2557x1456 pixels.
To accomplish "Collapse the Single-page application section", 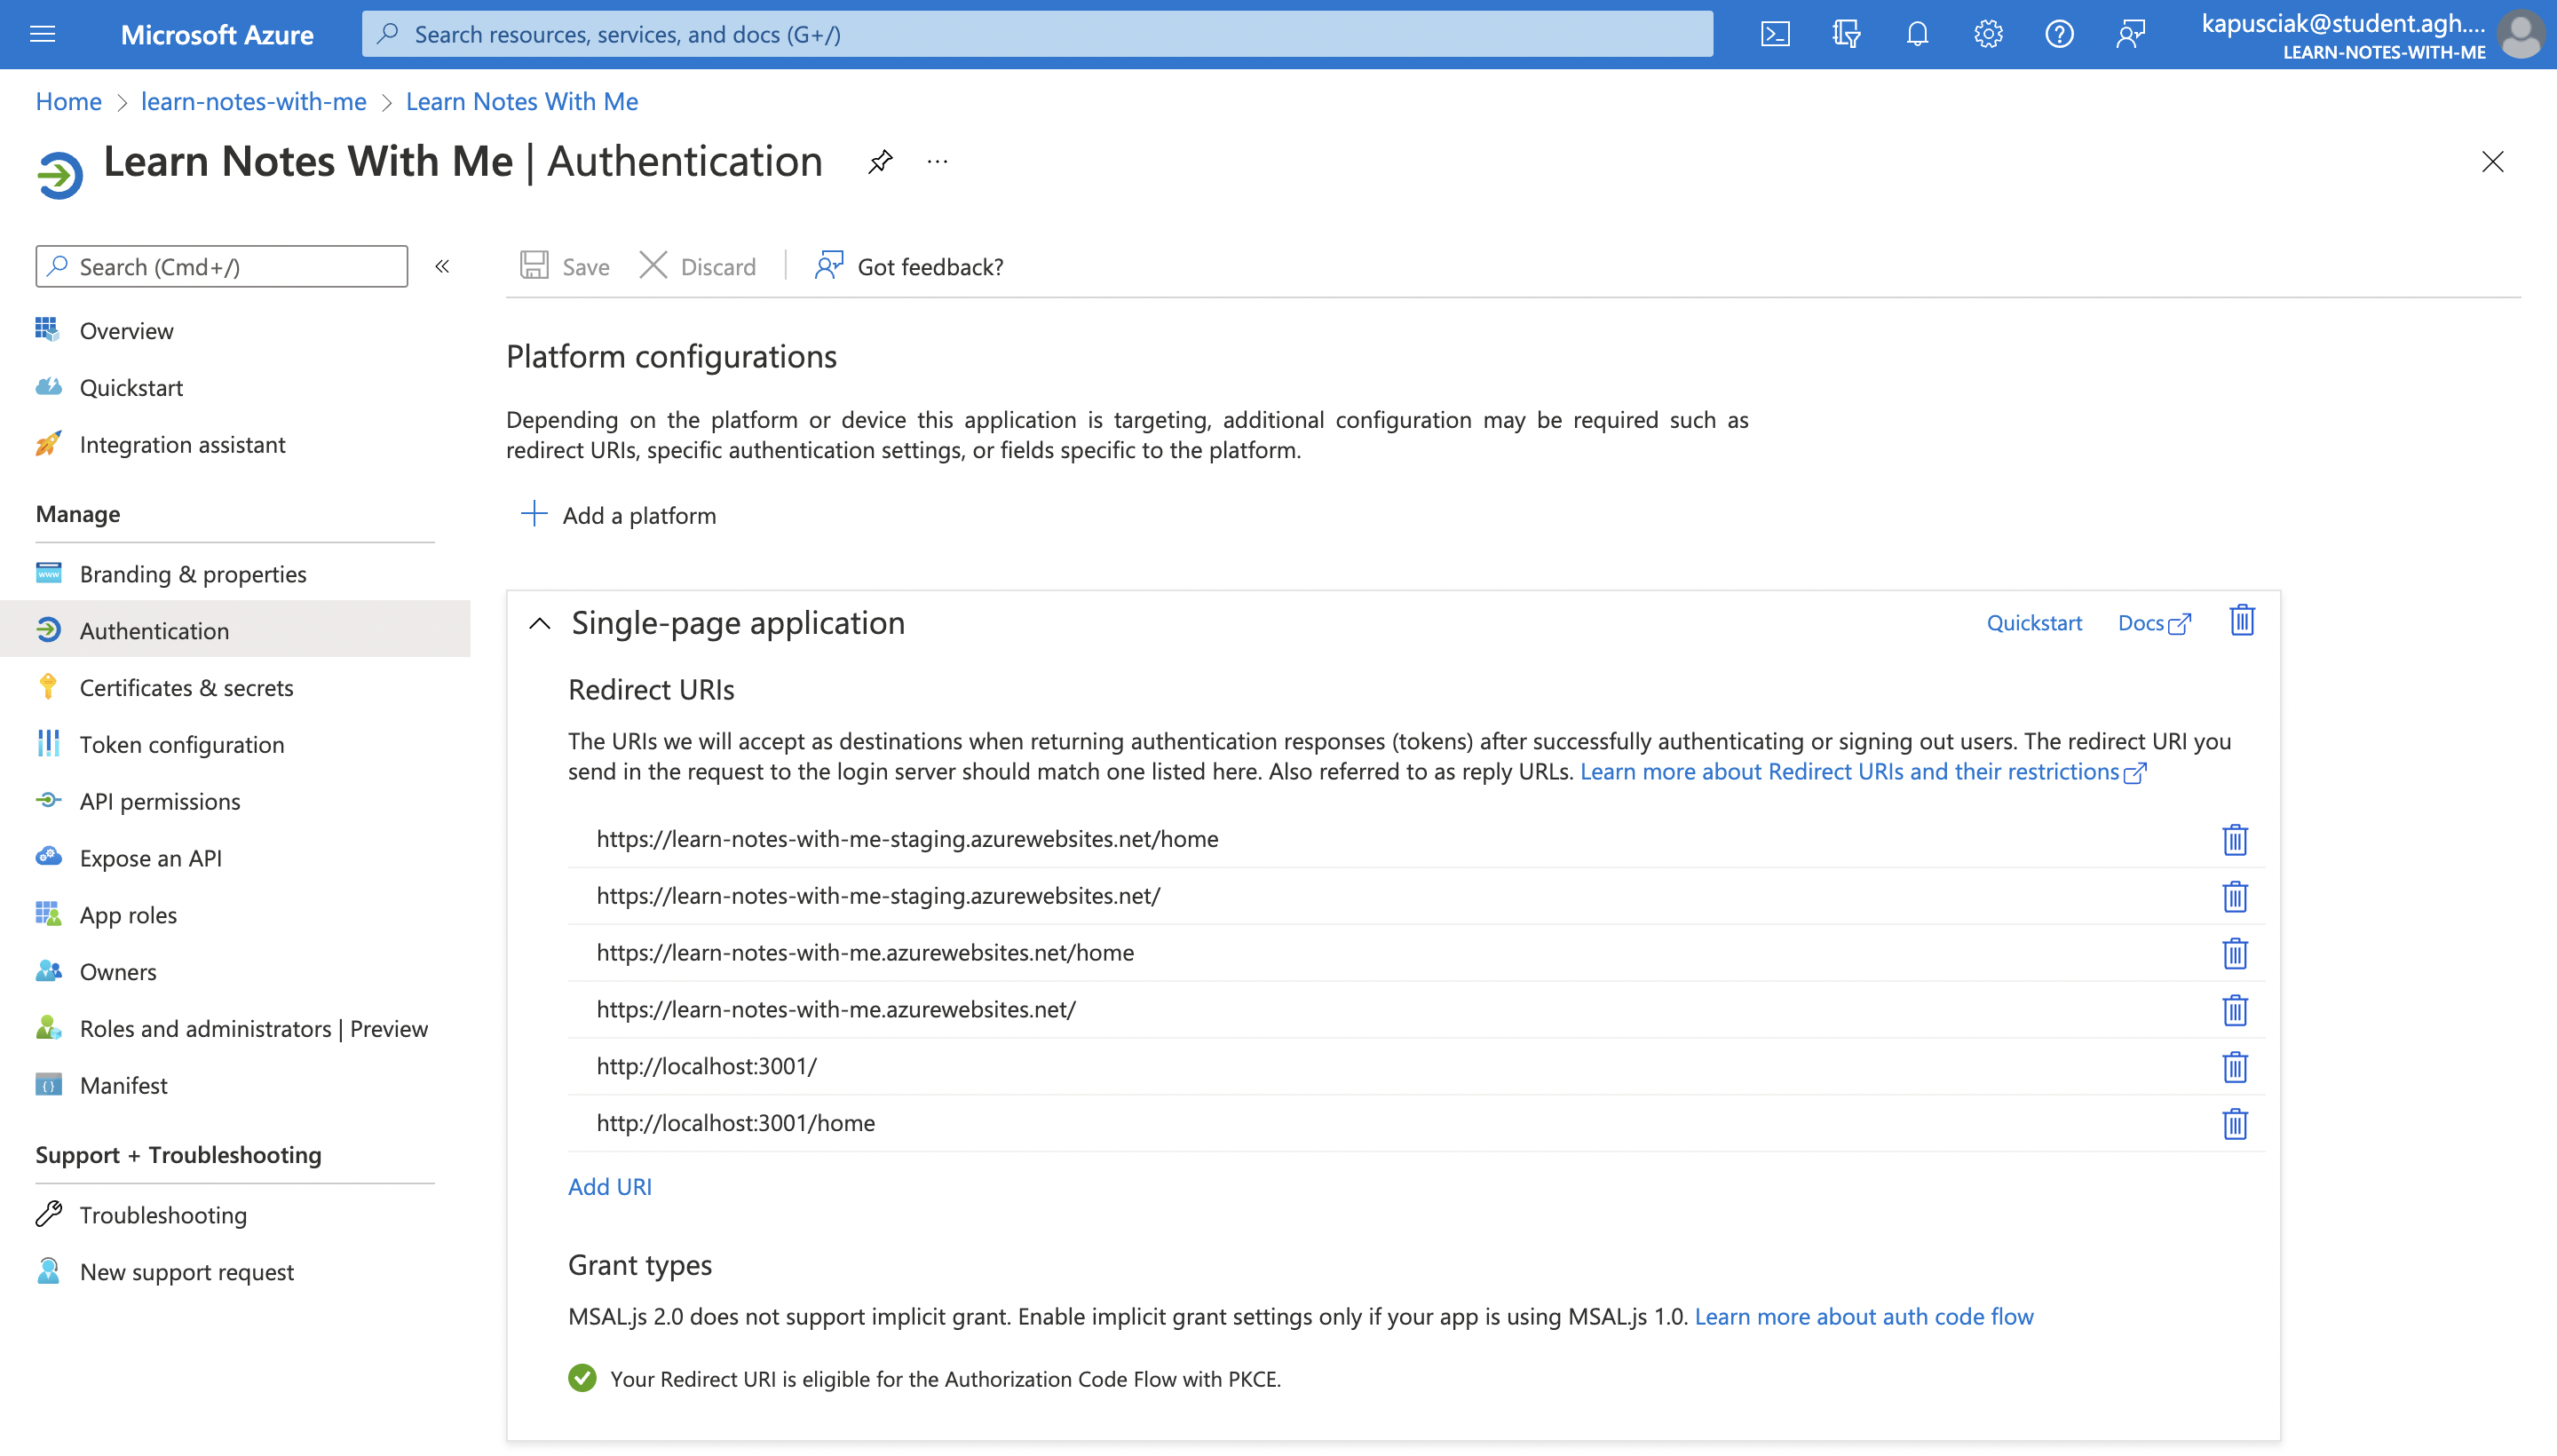I will pyautogui.click(x=540, y=623).
